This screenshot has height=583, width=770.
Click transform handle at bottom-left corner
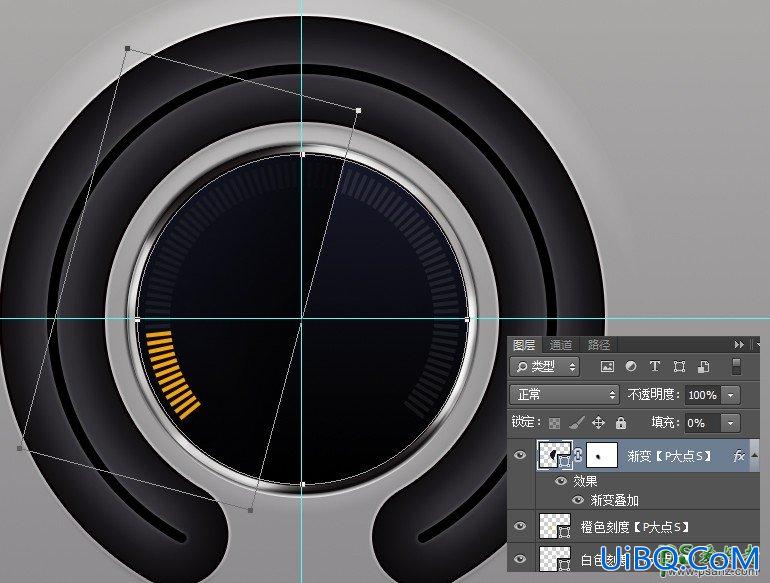(x=20, y=448)
